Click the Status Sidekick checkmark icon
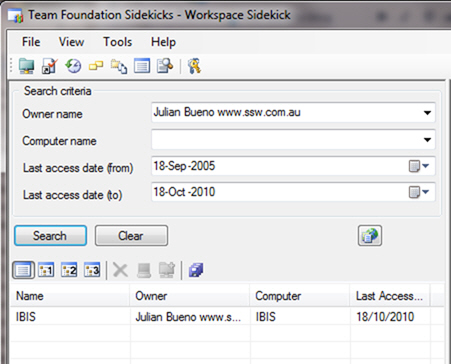The image size is (451, 364). pyautogui.click(x=50, y=66)
